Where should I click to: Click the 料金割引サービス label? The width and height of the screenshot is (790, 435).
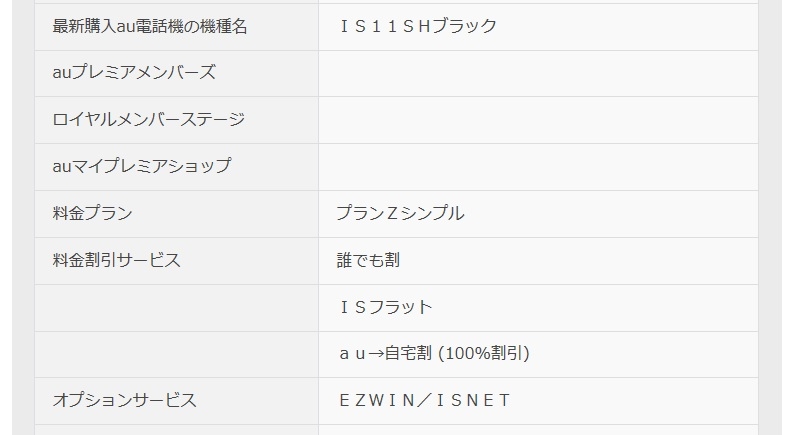(116, 260)
